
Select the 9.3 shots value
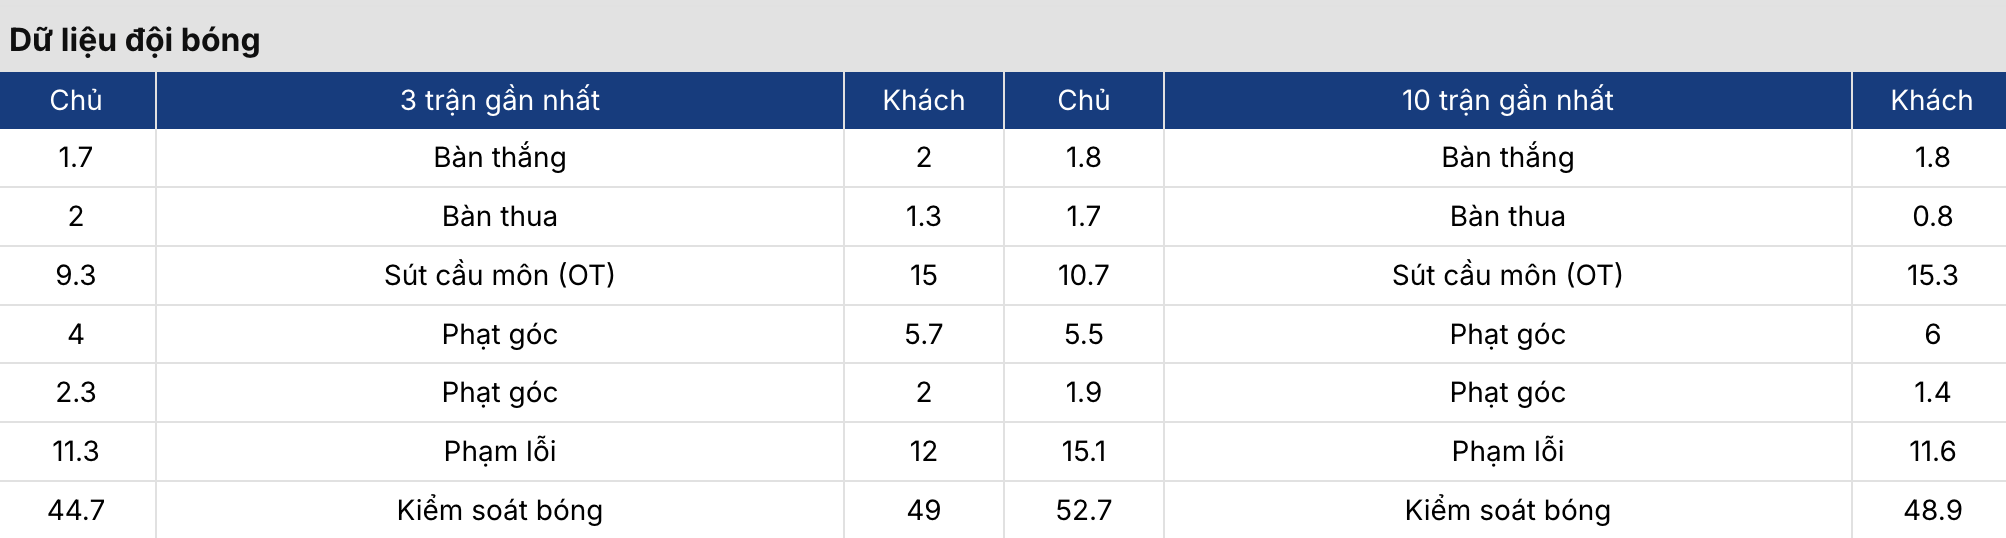(x=76, y=275)
